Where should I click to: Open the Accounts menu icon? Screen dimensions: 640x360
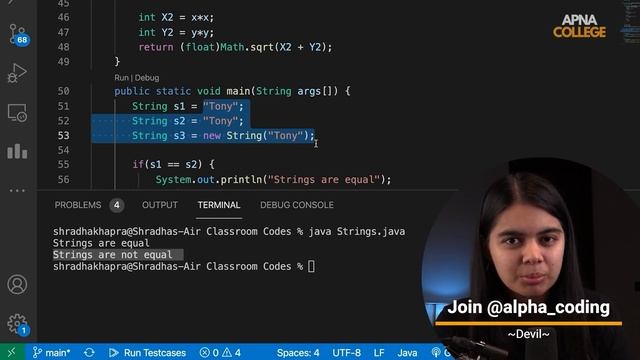[x=17, y=284]
